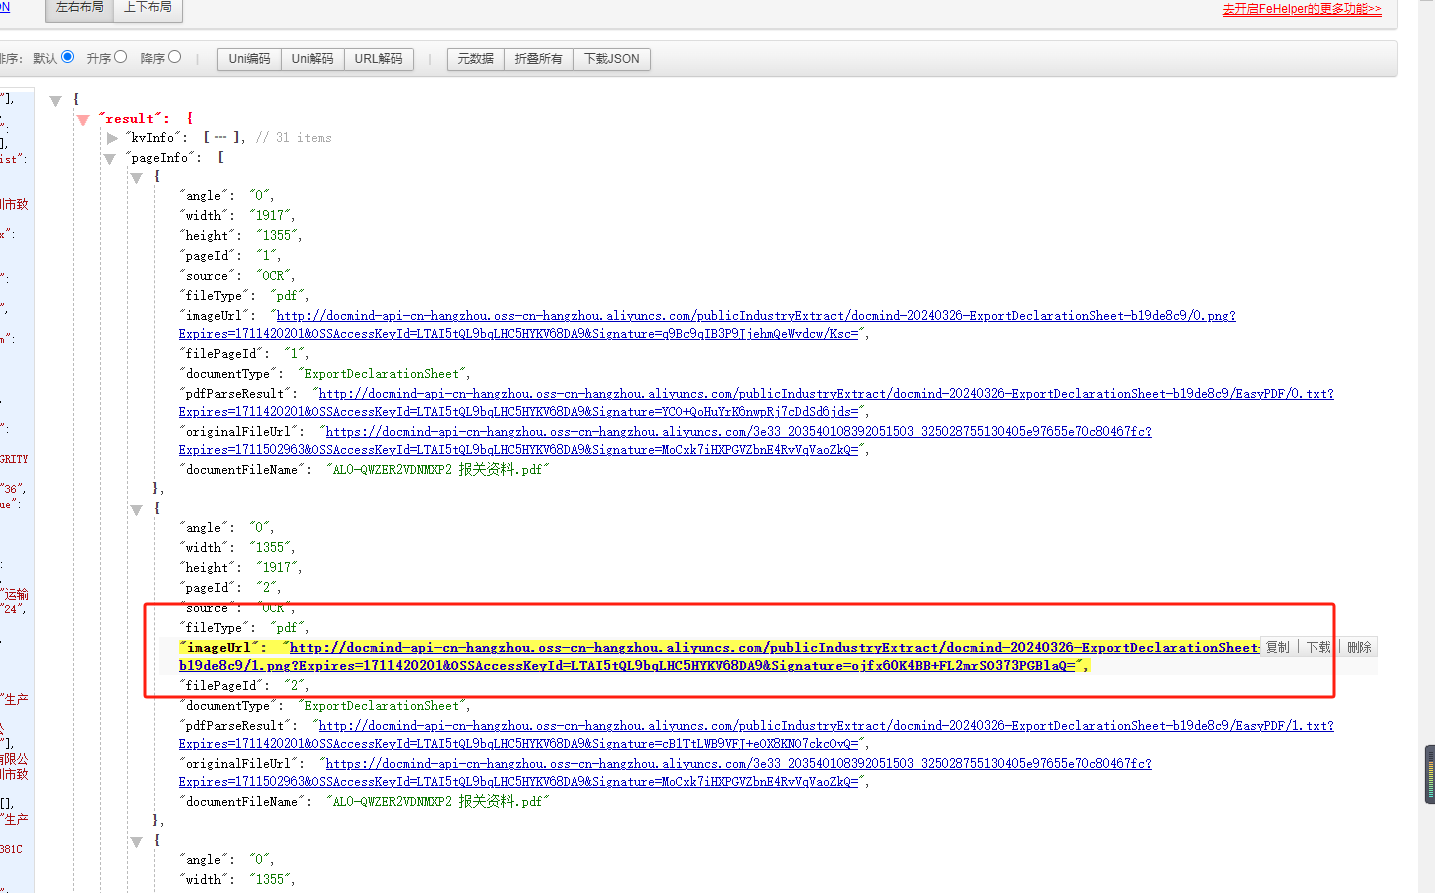Click the "// 31 items" comment
Viewport: 1435px width, 893px height.
click(293, 138)
